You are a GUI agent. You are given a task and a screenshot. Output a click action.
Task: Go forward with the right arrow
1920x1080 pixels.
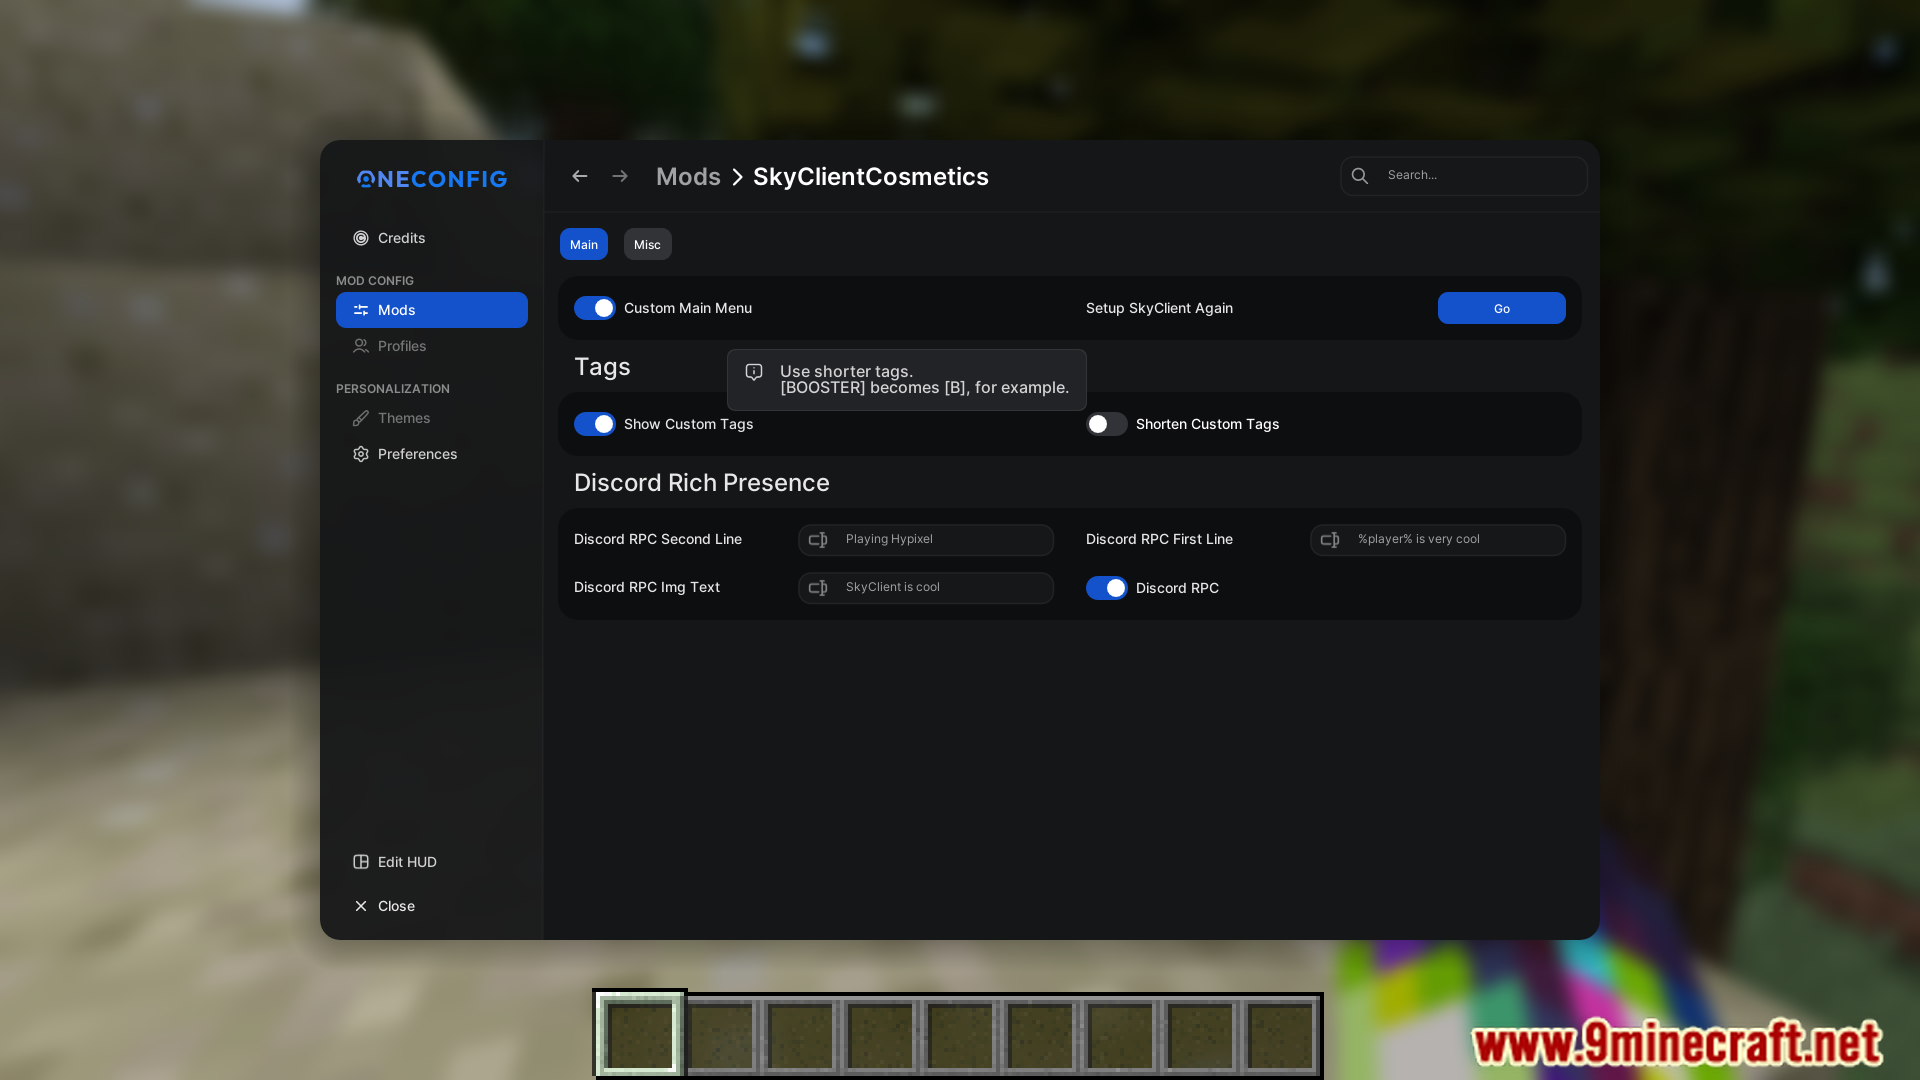click(620, 176)
